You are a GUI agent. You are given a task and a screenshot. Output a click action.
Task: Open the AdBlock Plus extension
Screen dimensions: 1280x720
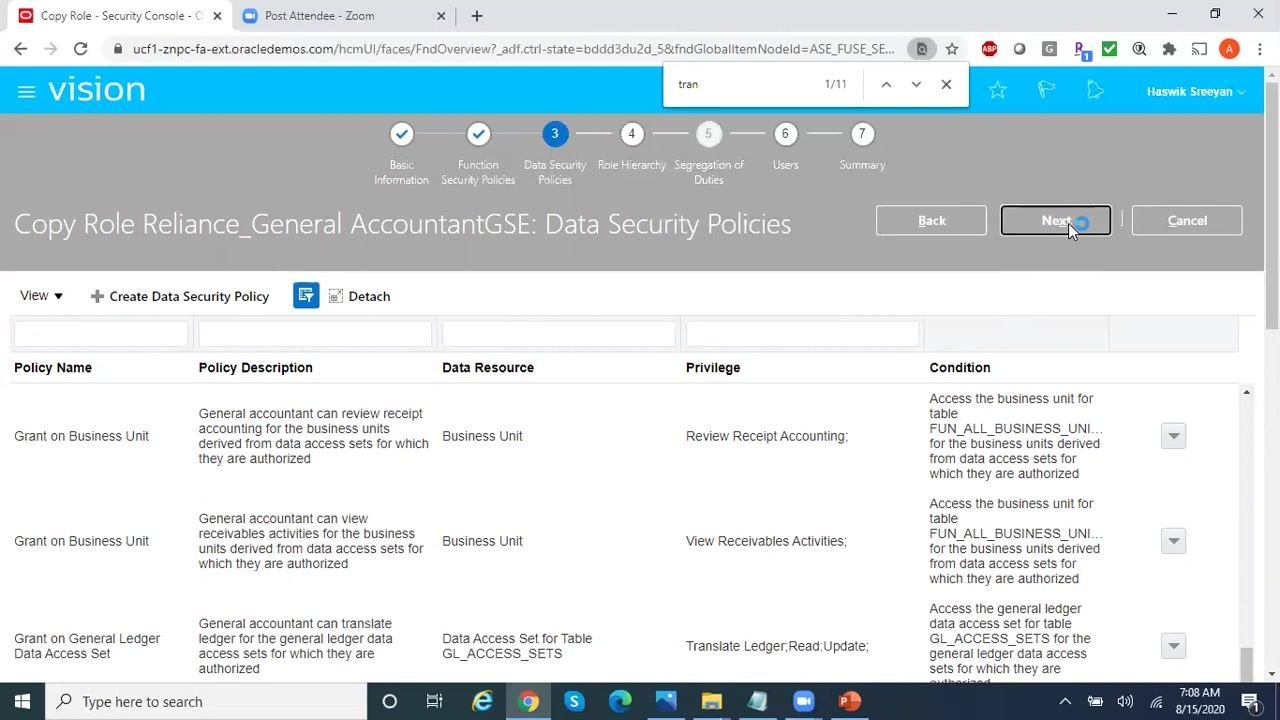point(989,48)
